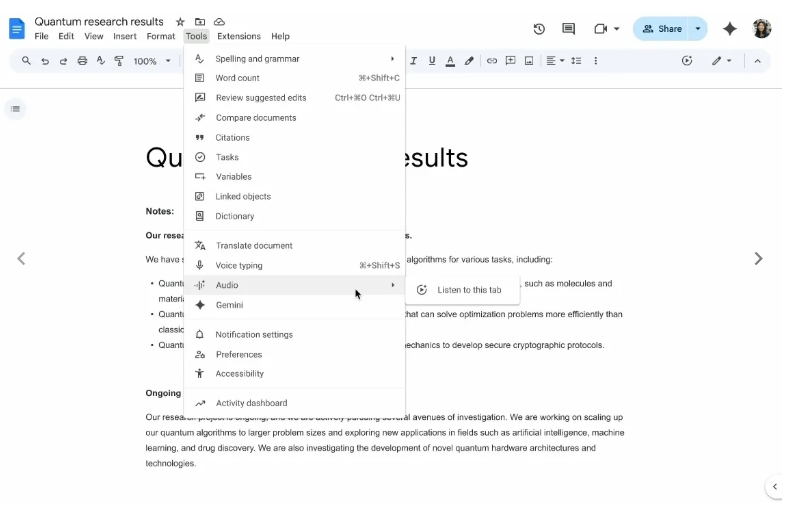The image size is (798, 519).
Task: Open the account profile picture
Action: click(x=762, y=29)
